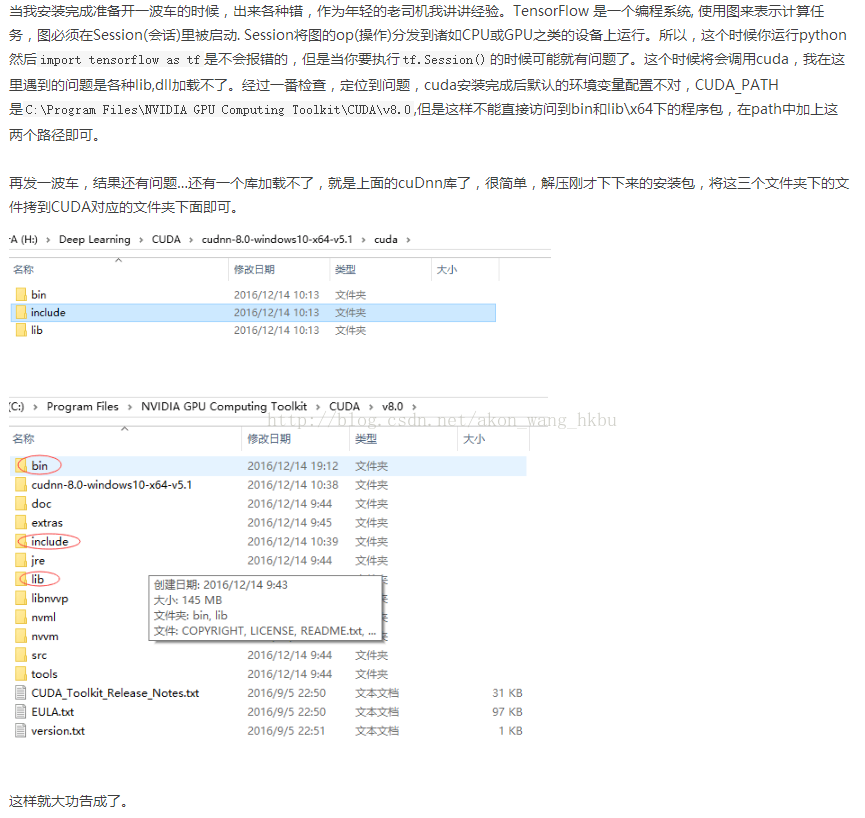The height and width of the screenshot is (818, 865).
Task: Expand chevron after cudnn-8.0-windows10-x64-v5.1 breadcrumb
Action: pyautogui.click(x=364, y=240)
